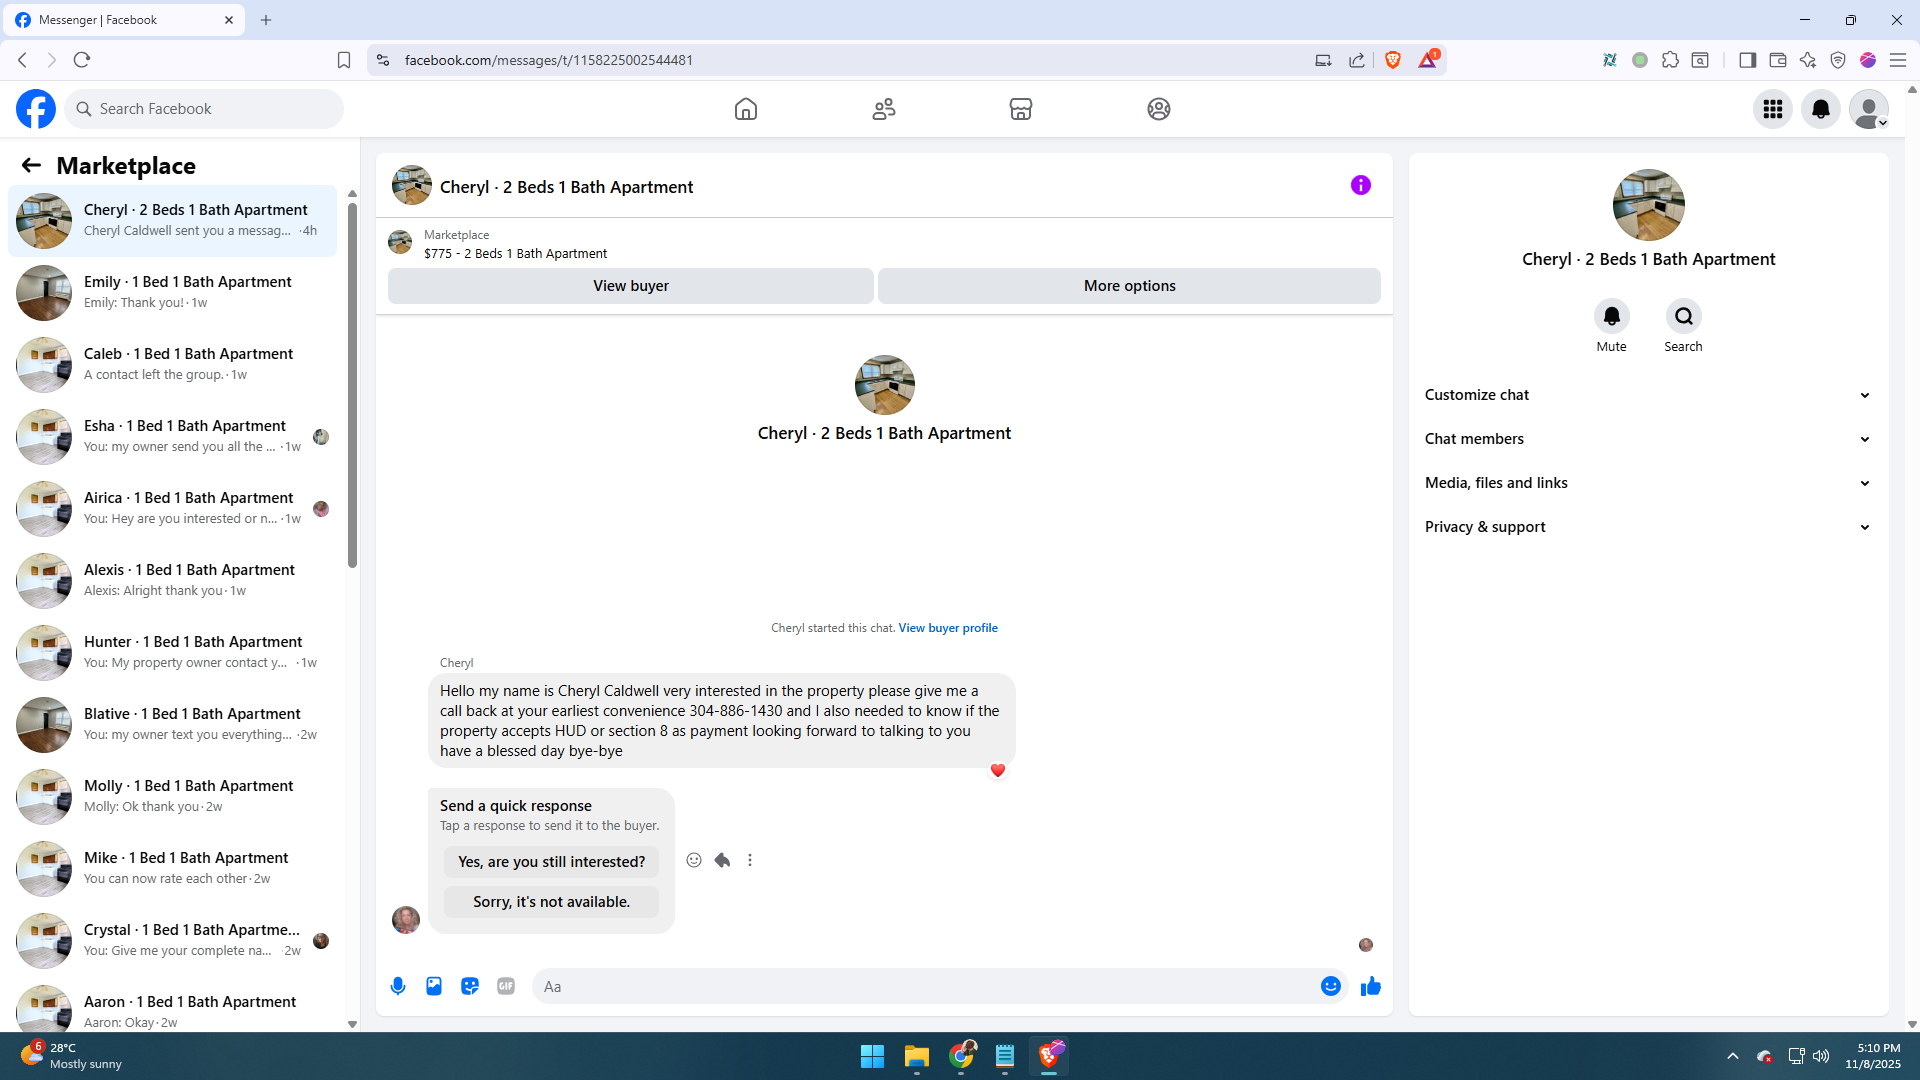
Task: Go to Marketplace tab in top navigation
Action: (1020, 109)
